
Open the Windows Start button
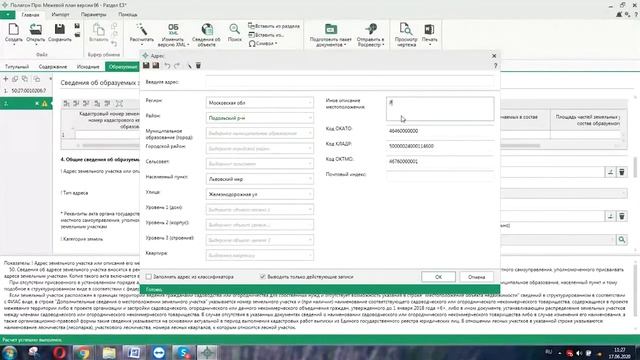point(9,352)
